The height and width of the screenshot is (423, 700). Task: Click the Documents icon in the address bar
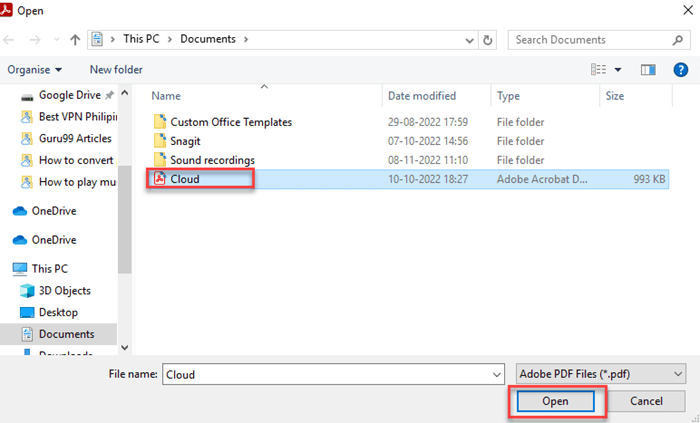click(x=97, y=39)
